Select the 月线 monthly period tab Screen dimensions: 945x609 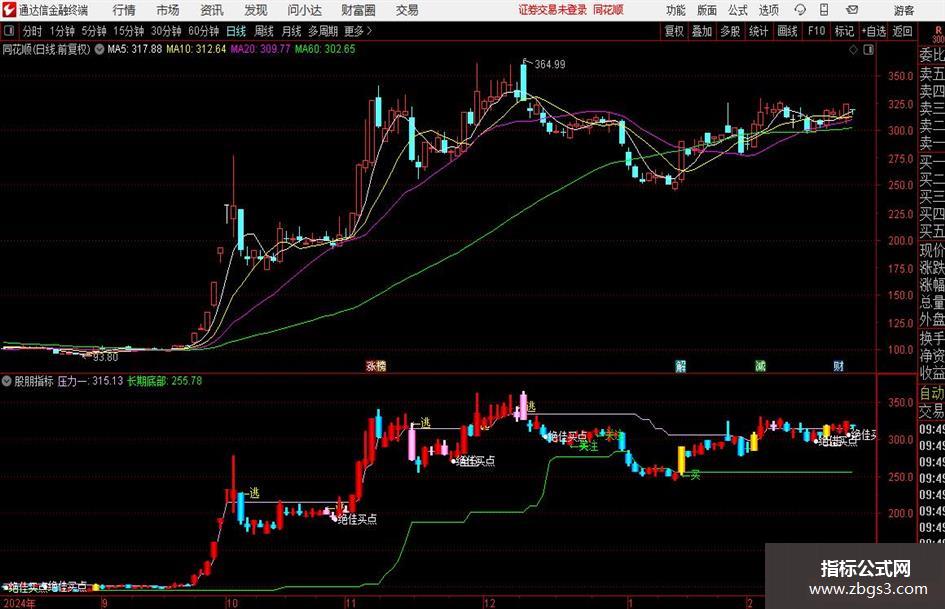291,31
